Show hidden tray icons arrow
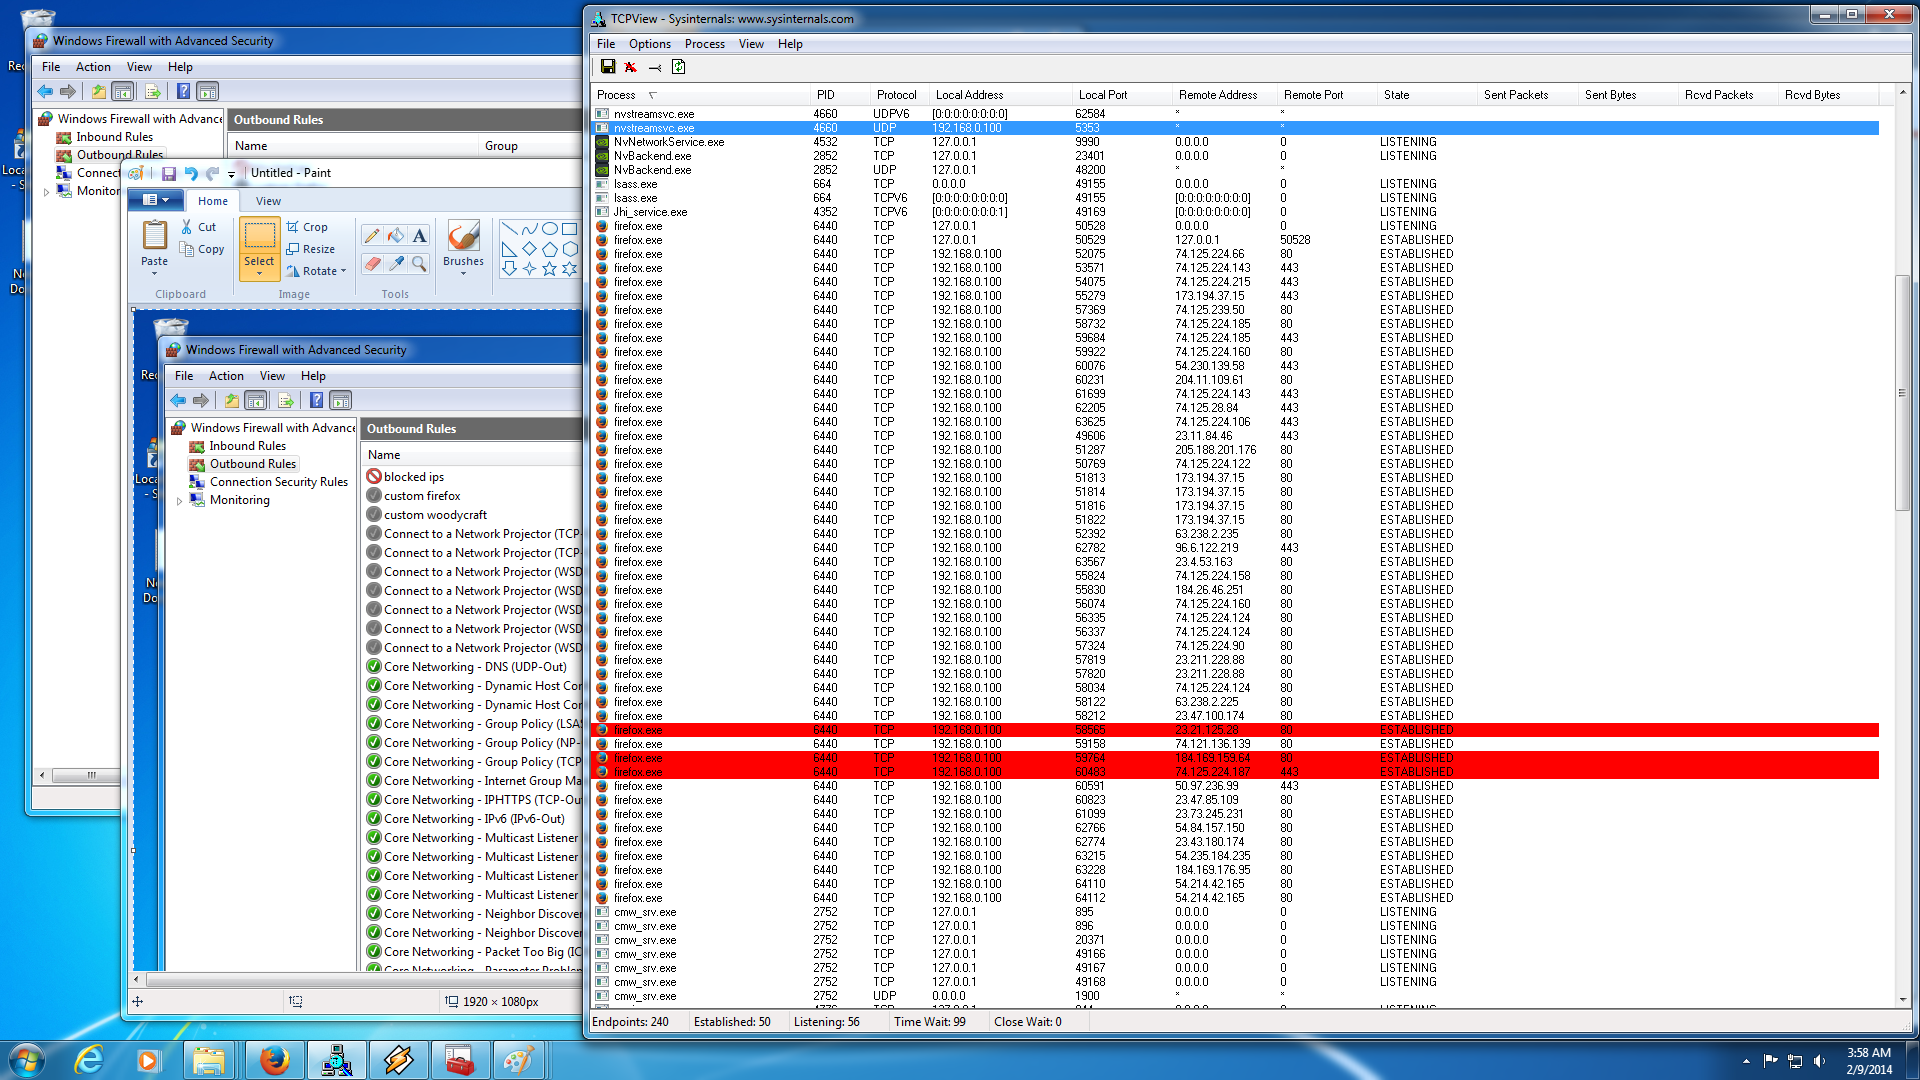Image resolution: width=1920 pixels, height=1080 pixels. coord(1746,1061)
